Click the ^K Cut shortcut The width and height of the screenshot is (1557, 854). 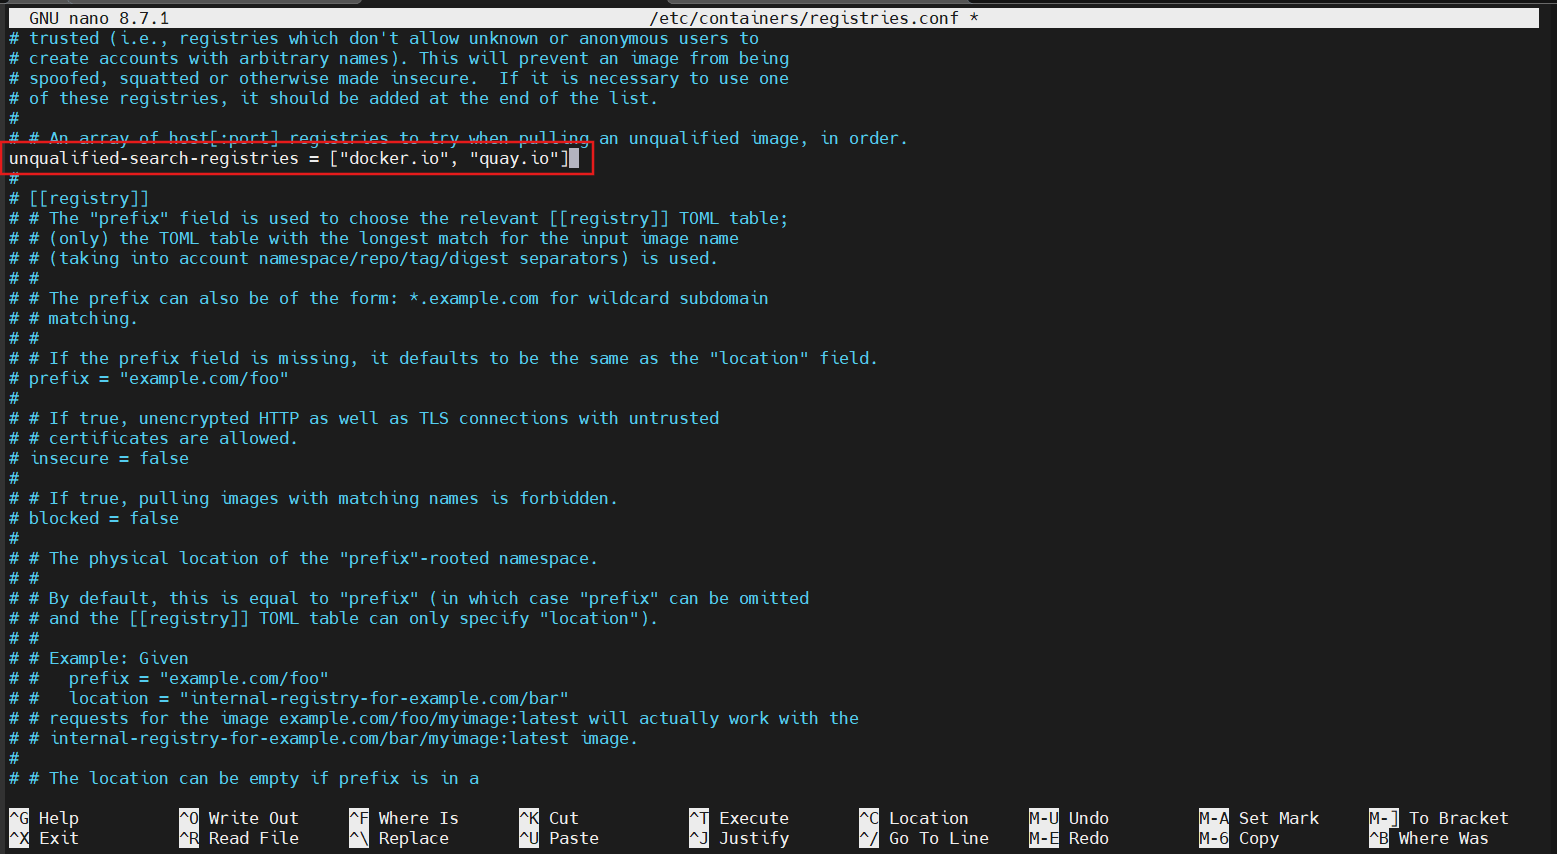click(x=549, y=818)
